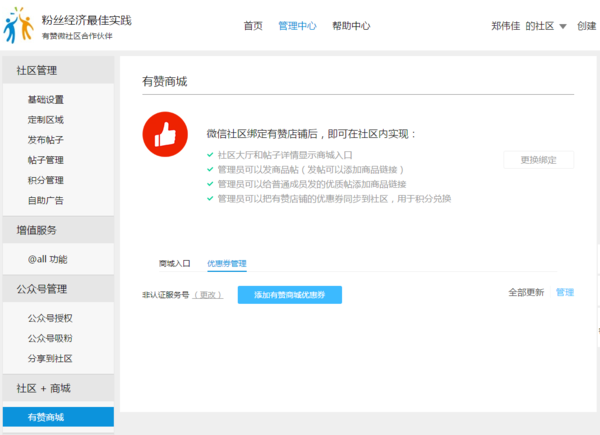Open 定制区域 in sidebar

pyautogui.click(x=46, y=120)
